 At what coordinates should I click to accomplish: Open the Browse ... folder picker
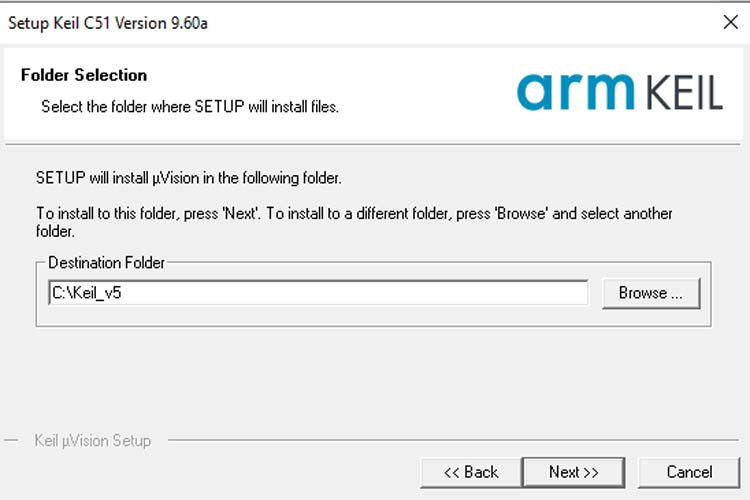click(x=650, y=293)
